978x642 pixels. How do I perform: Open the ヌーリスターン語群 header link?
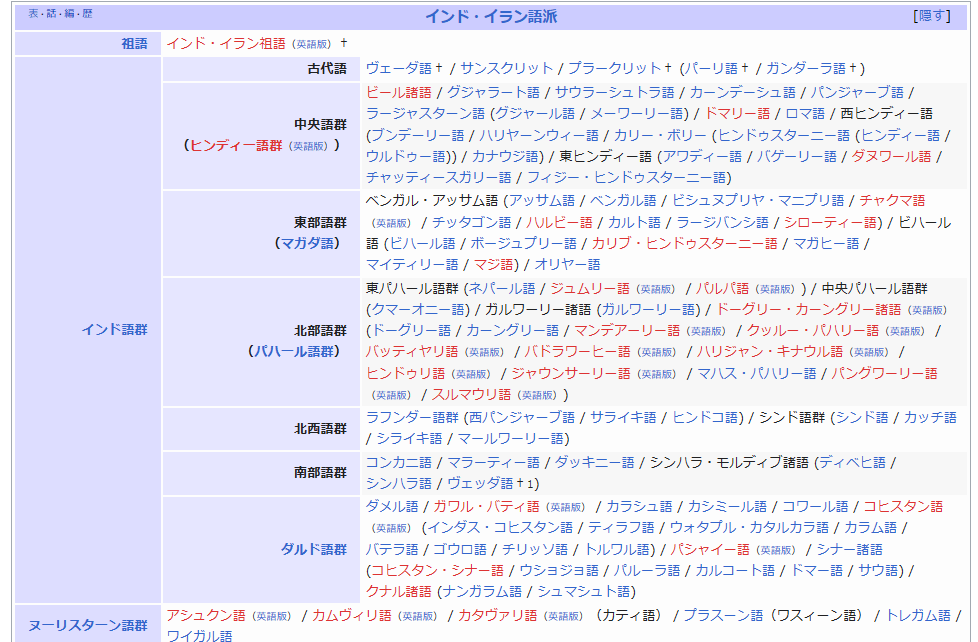click(87, 625)
